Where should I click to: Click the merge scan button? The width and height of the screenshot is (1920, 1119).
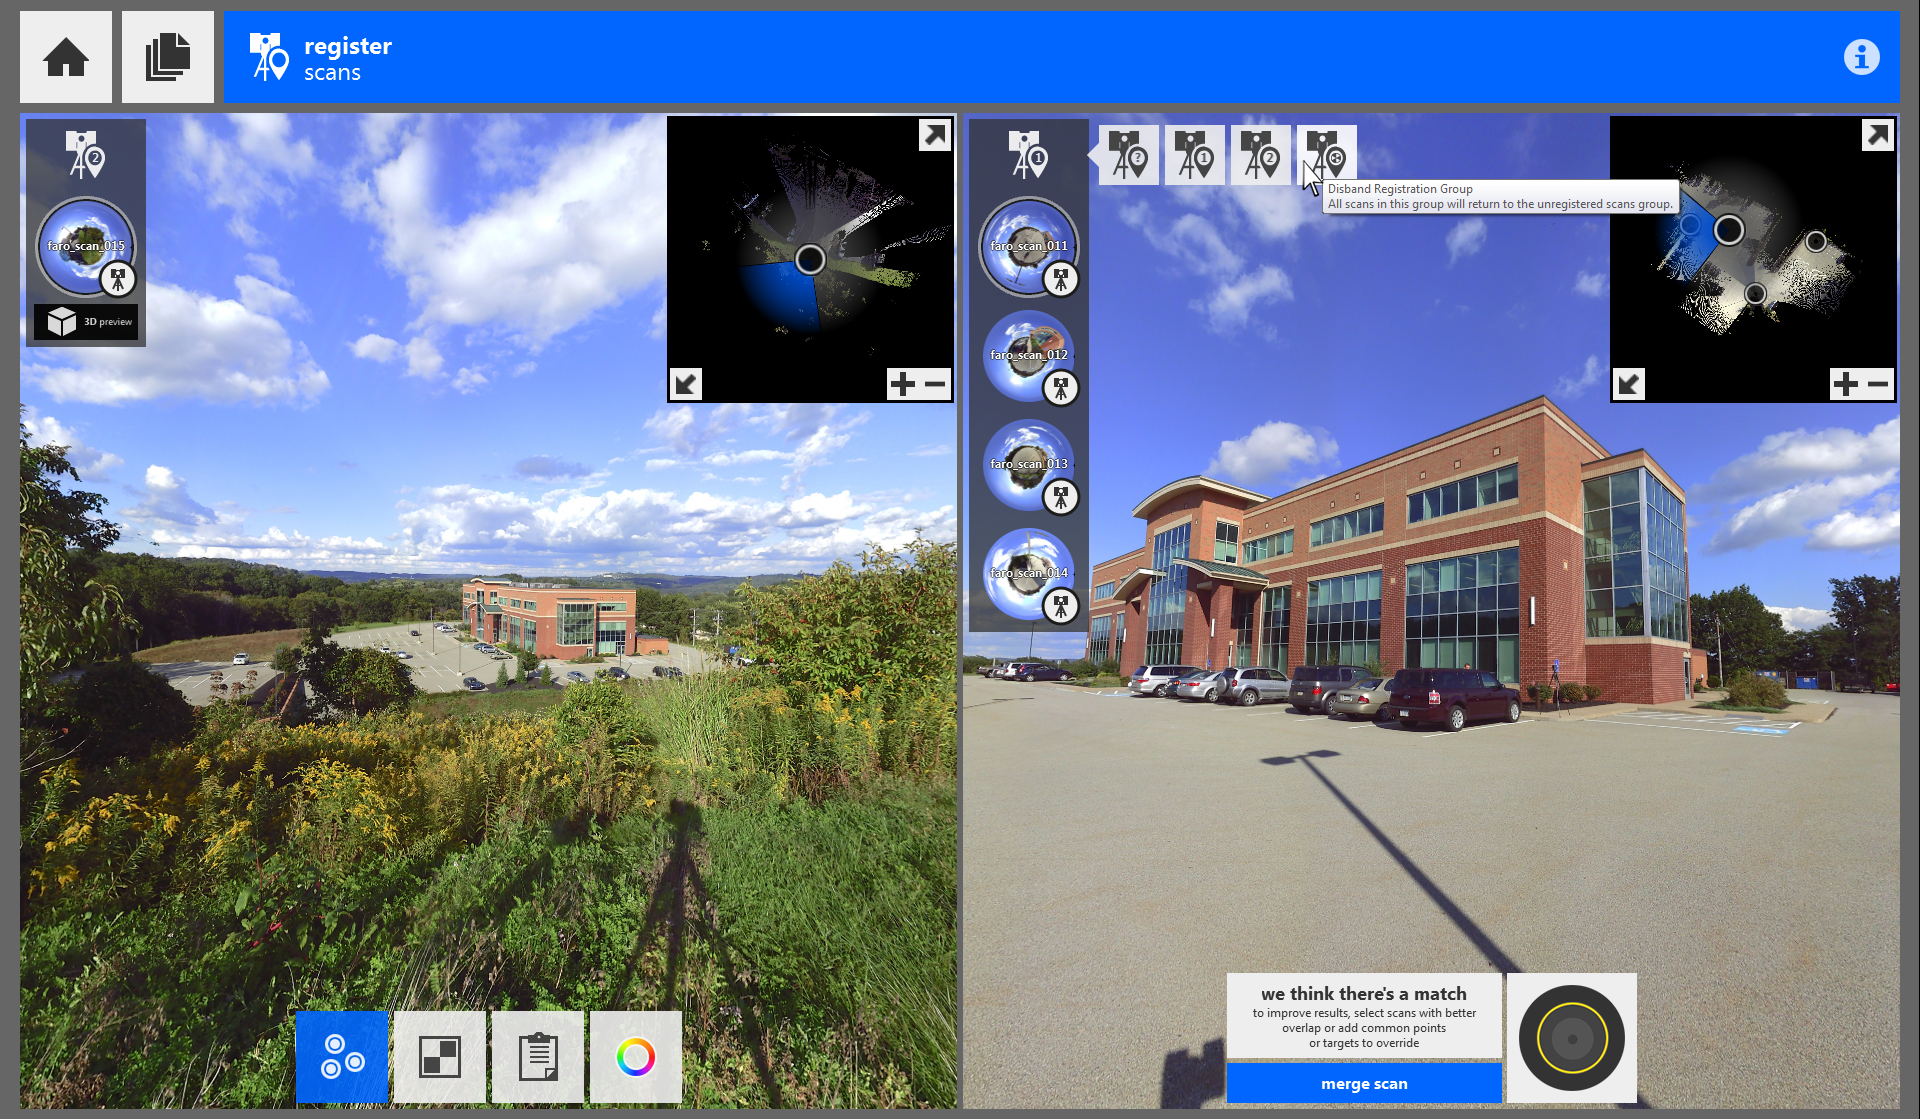click(1363, 1084)
